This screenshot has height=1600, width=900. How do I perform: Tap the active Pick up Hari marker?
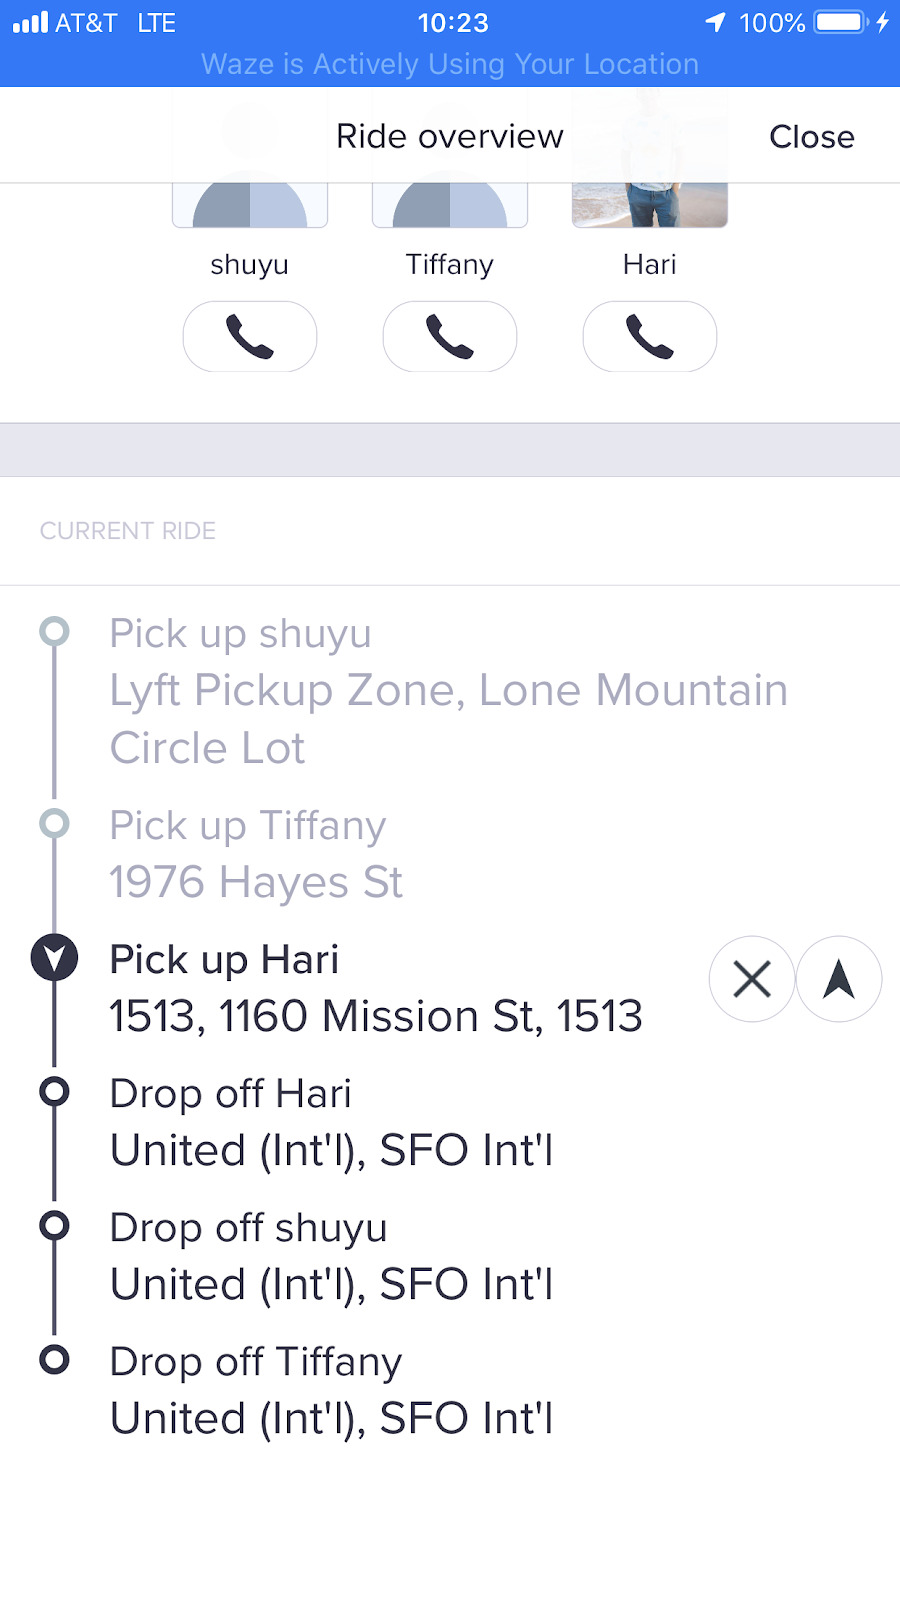[54, 958]
